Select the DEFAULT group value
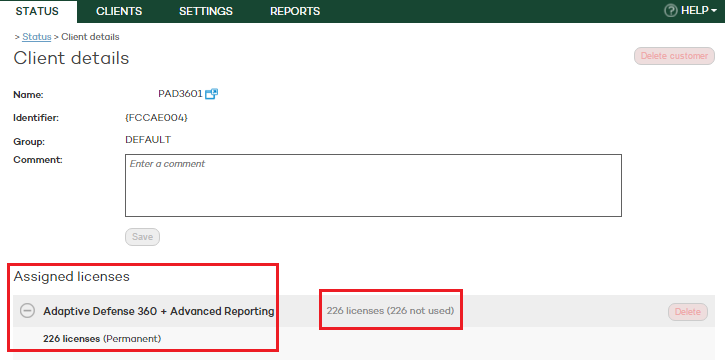The width and height of the screenshot is (725, 360). pos(148,140)
